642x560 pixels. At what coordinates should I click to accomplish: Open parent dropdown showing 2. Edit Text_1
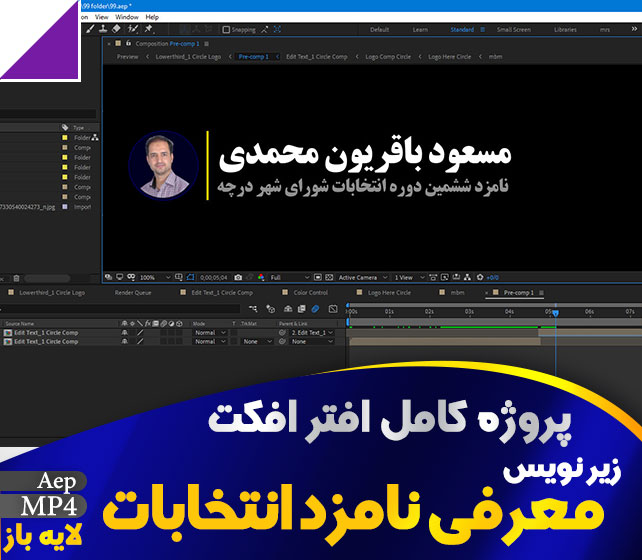[312, 333]
